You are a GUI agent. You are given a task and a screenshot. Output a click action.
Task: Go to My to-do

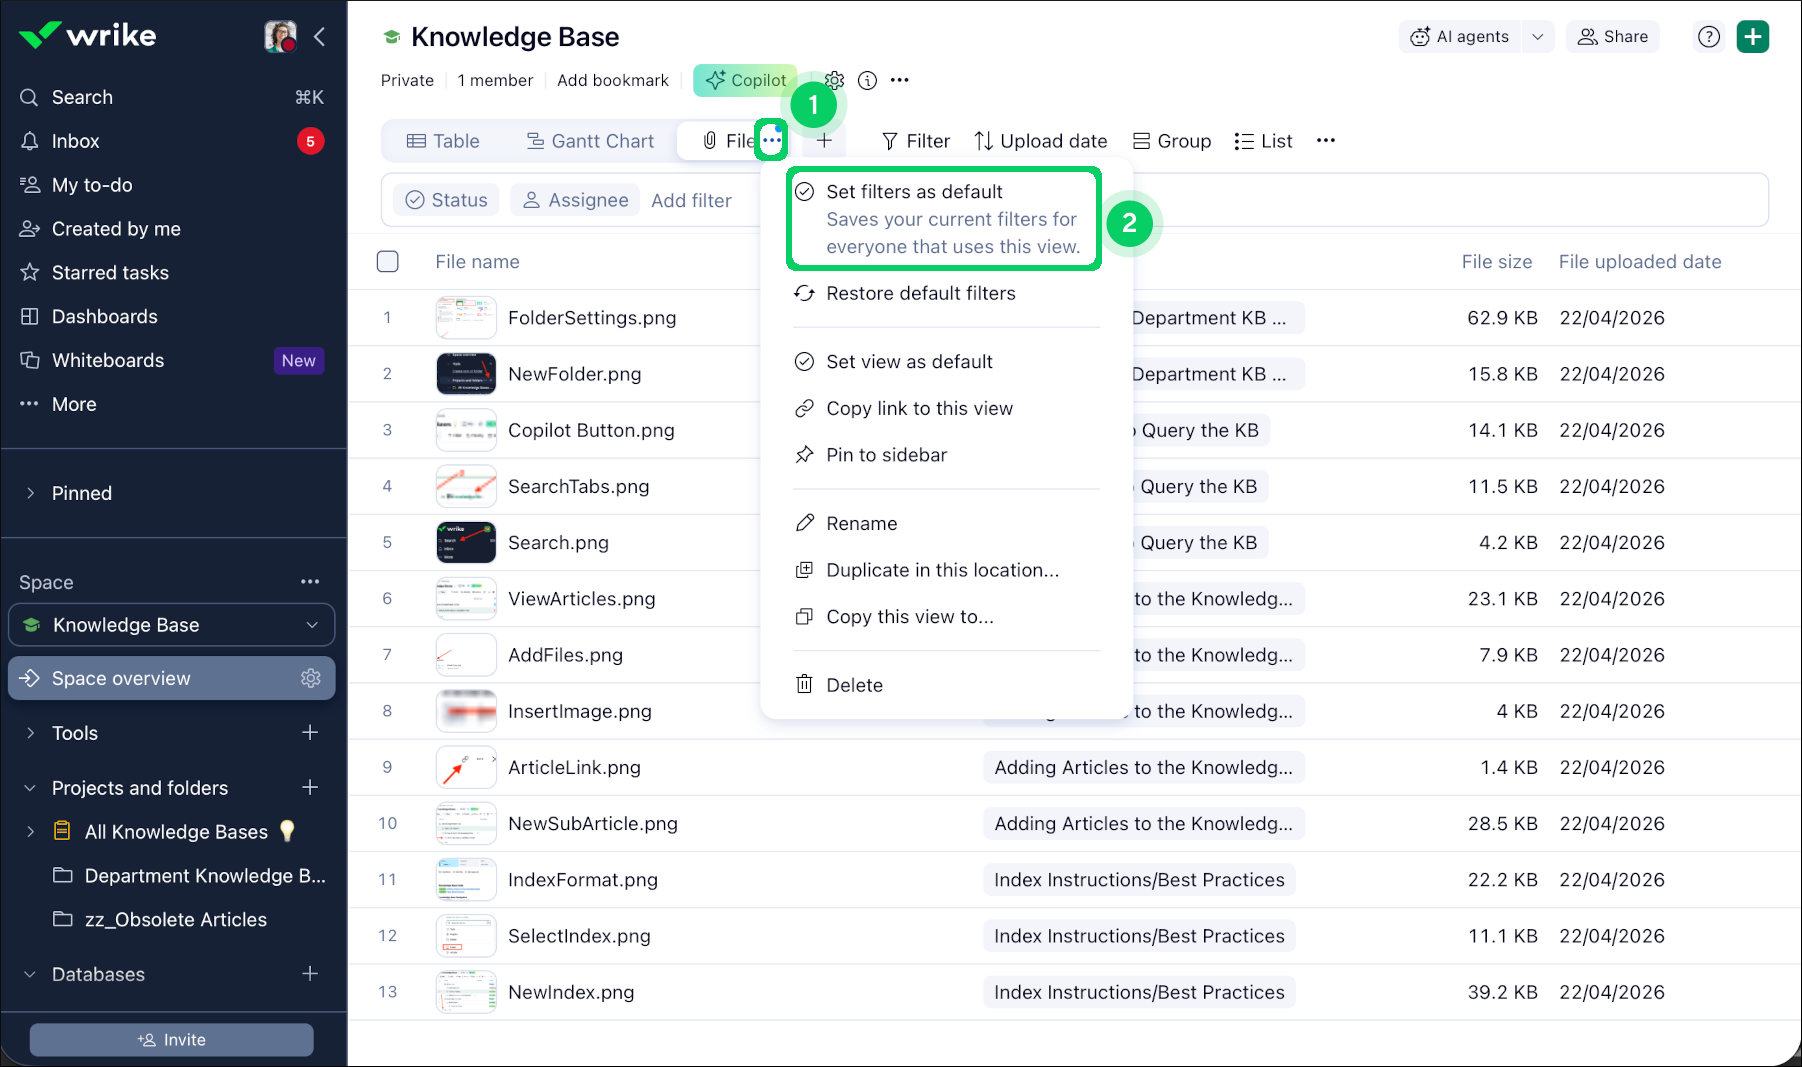[172, 185]
